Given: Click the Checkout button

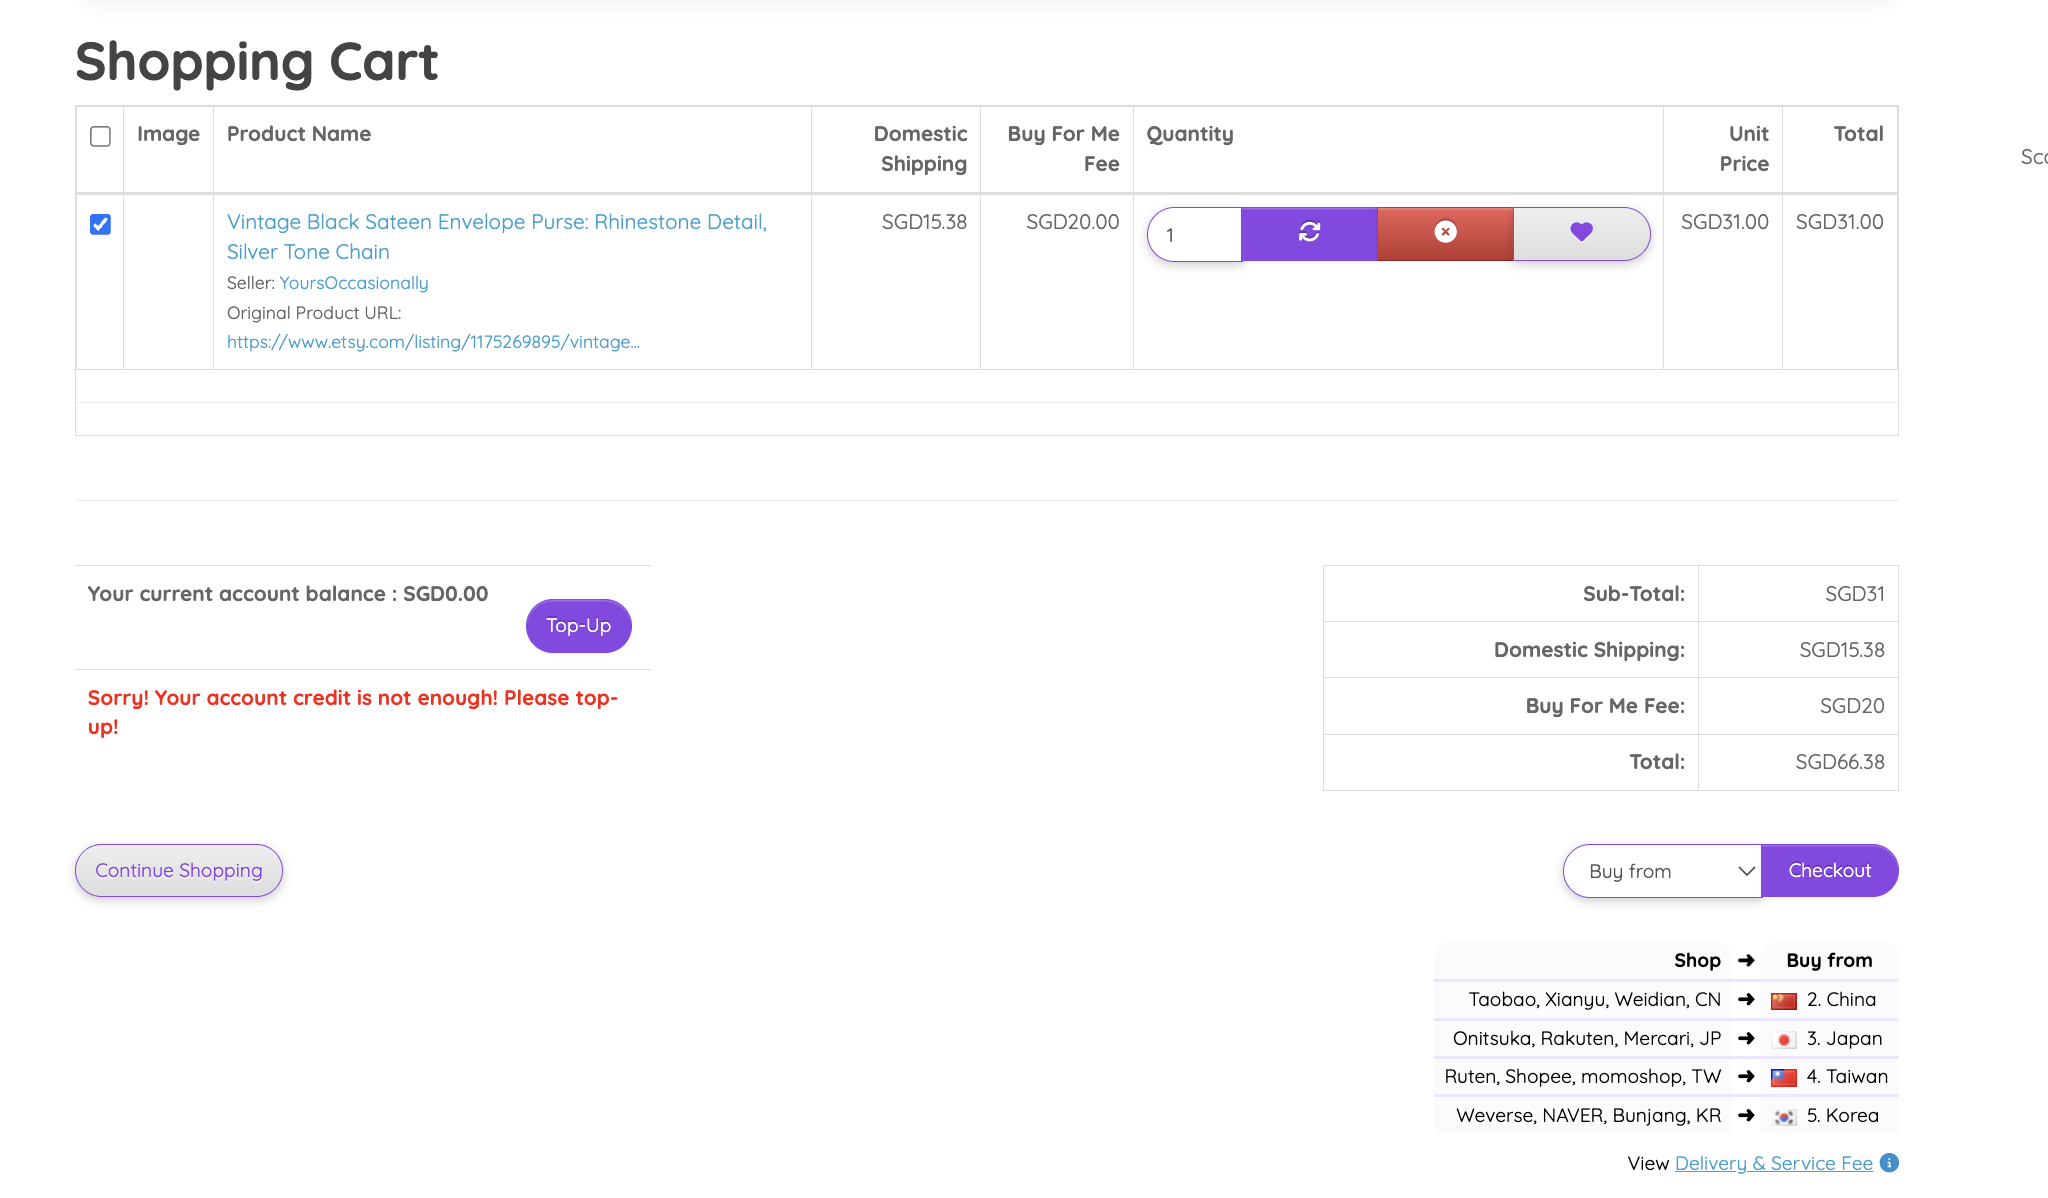Looking at the screenshot, I should 1829,871.
